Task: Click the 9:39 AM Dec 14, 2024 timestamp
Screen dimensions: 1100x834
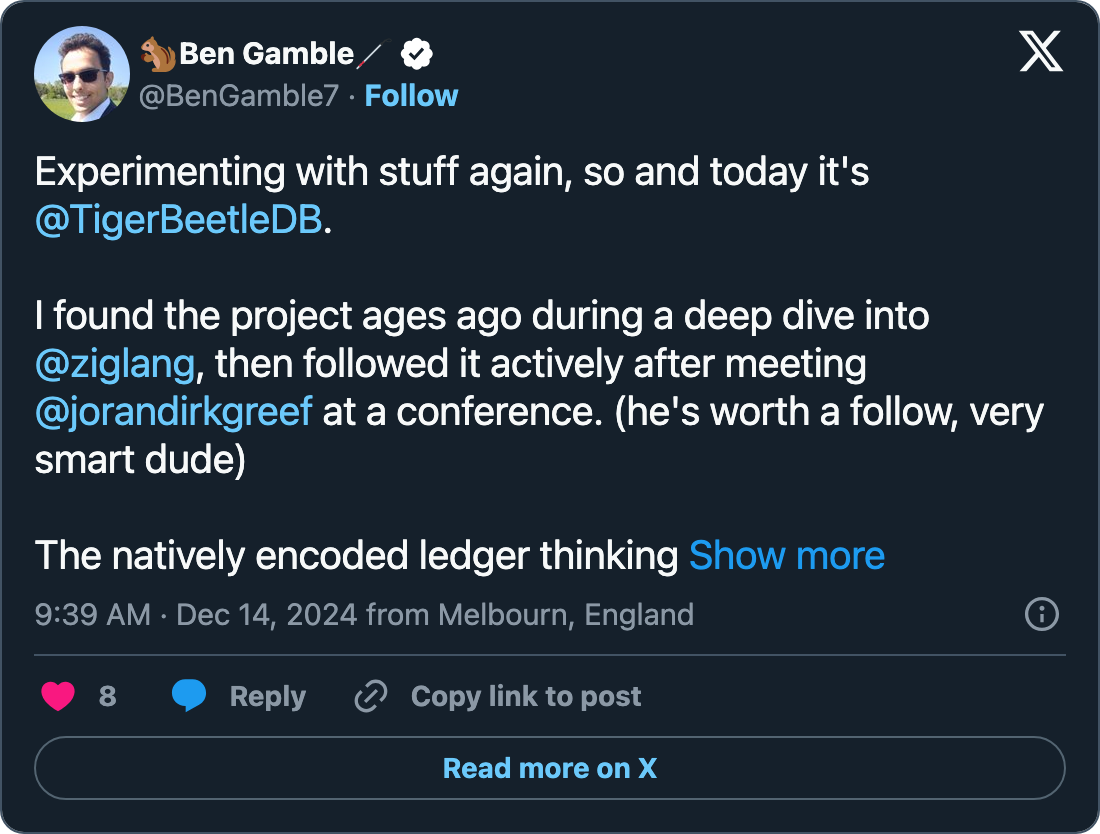Action: 196,613
